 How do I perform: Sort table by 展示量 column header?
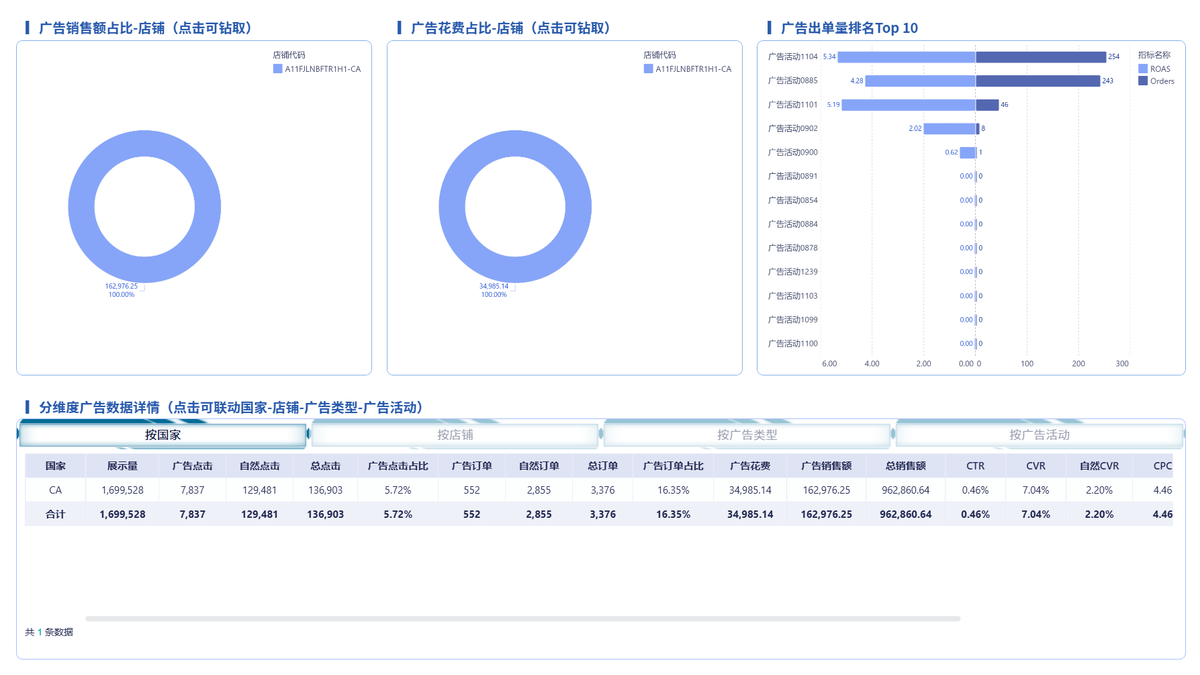123,466
